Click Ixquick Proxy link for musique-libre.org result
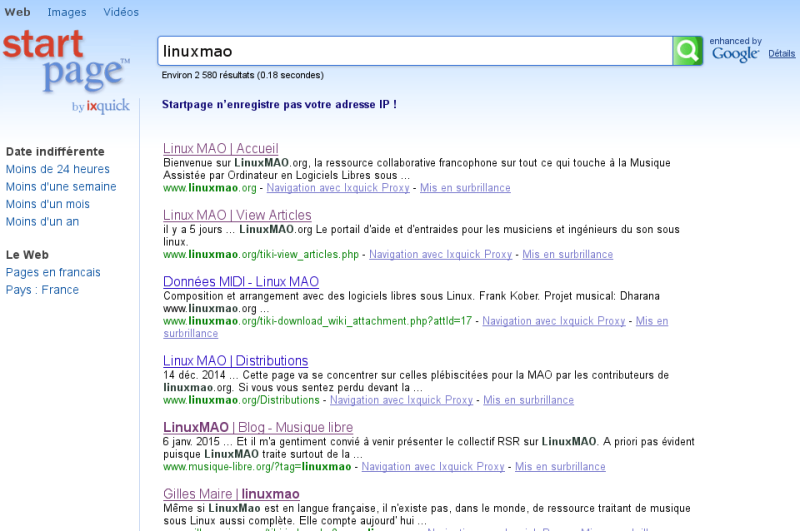This screenshot has height=531, width=800. click(433, 466)
